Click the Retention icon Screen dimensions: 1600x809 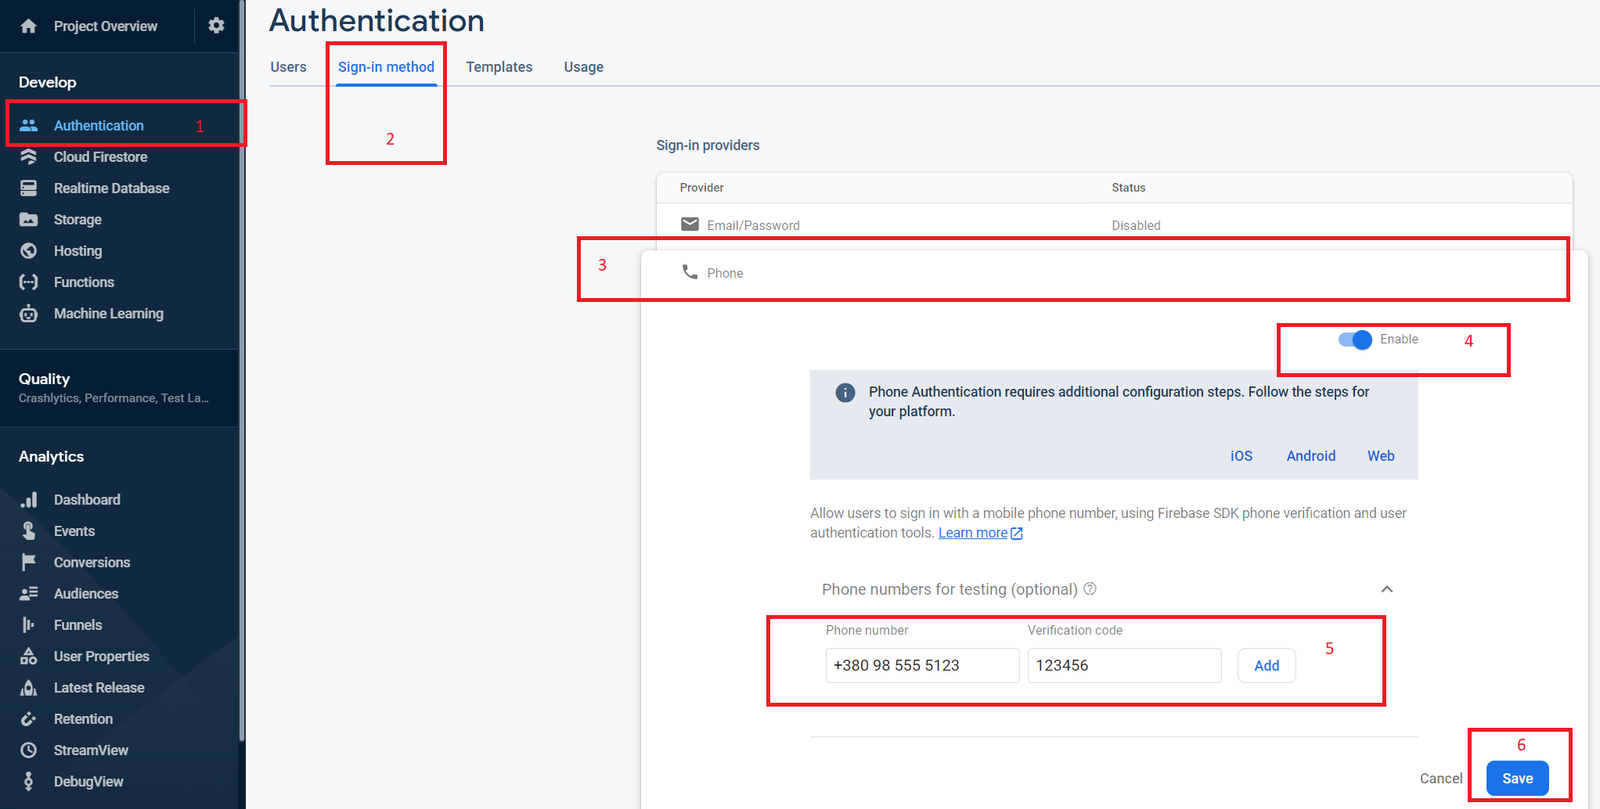click(28, 719)
